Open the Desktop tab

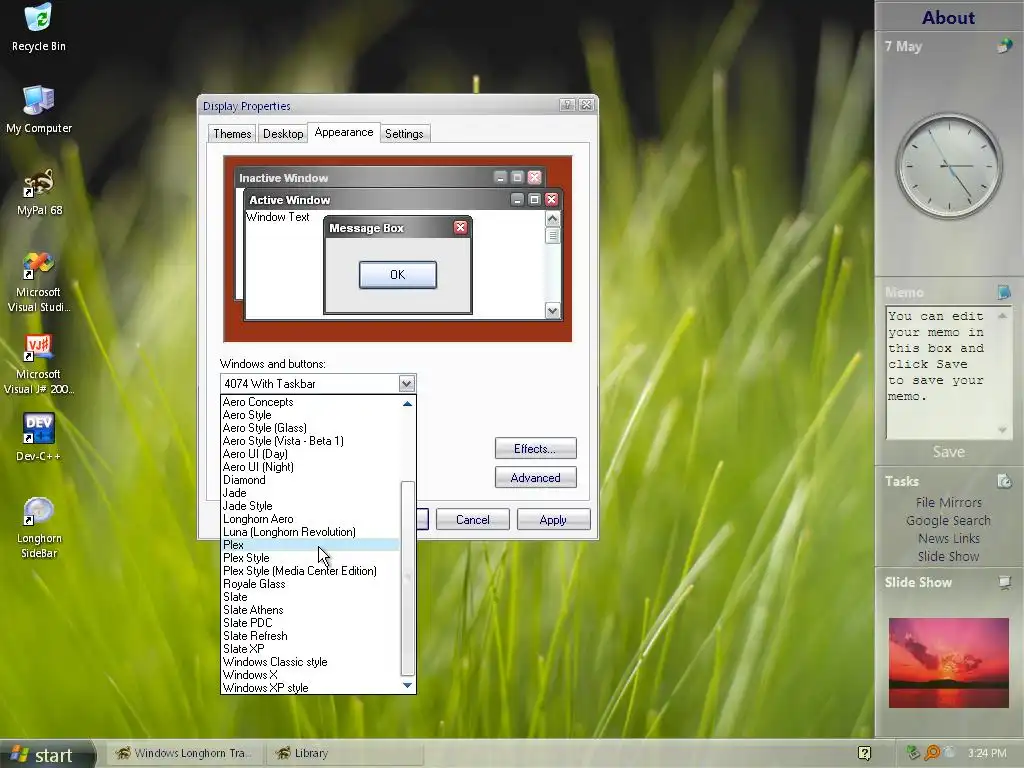tap(283, 133)
